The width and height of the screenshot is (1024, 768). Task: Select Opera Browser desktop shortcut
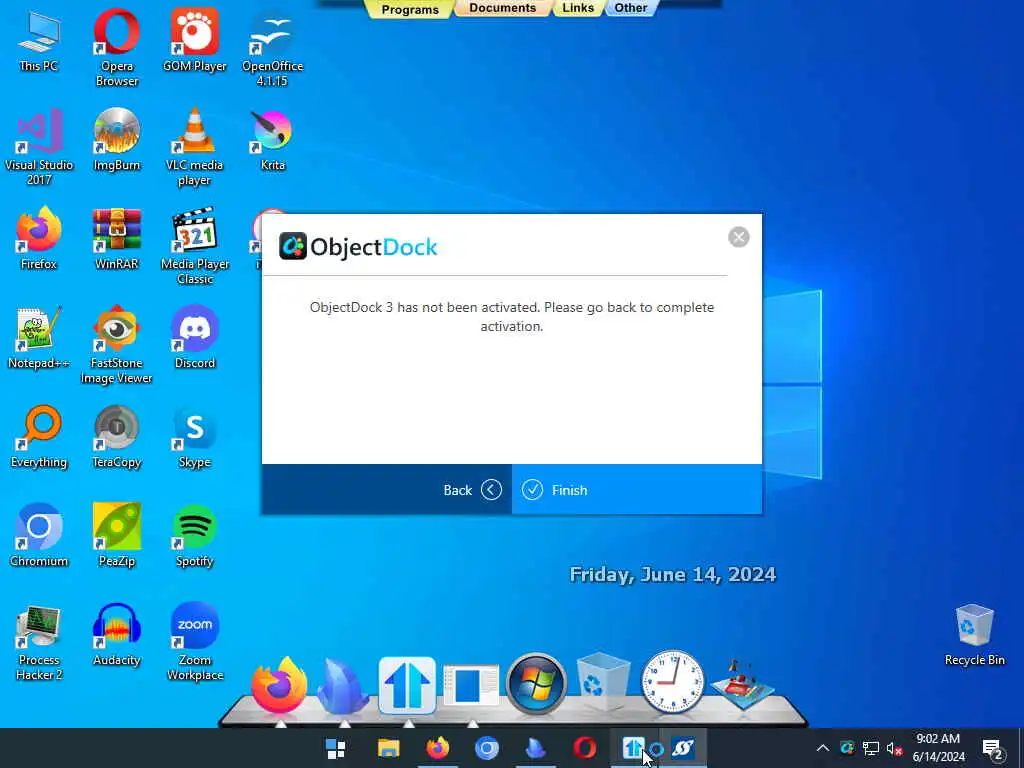[116, 47]
